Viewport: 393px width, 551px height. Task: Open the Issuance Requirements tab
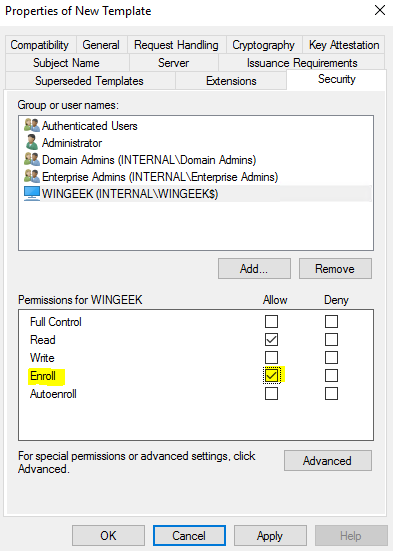click(302, 63)
